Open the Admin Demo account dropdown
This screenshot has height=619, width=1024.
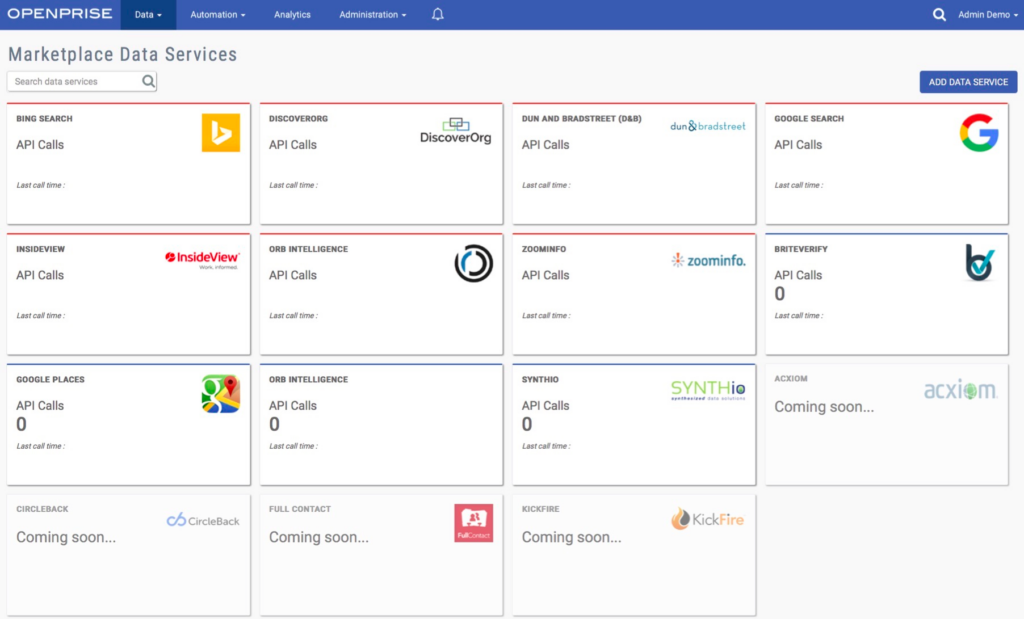pos(985,14)
